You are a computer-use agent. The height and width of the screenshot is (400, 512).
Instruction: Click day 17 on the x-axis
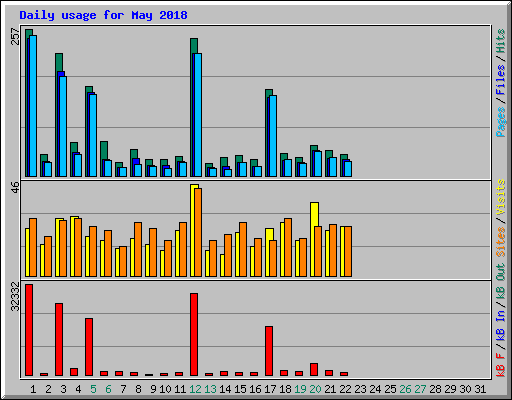click(270, 389)
